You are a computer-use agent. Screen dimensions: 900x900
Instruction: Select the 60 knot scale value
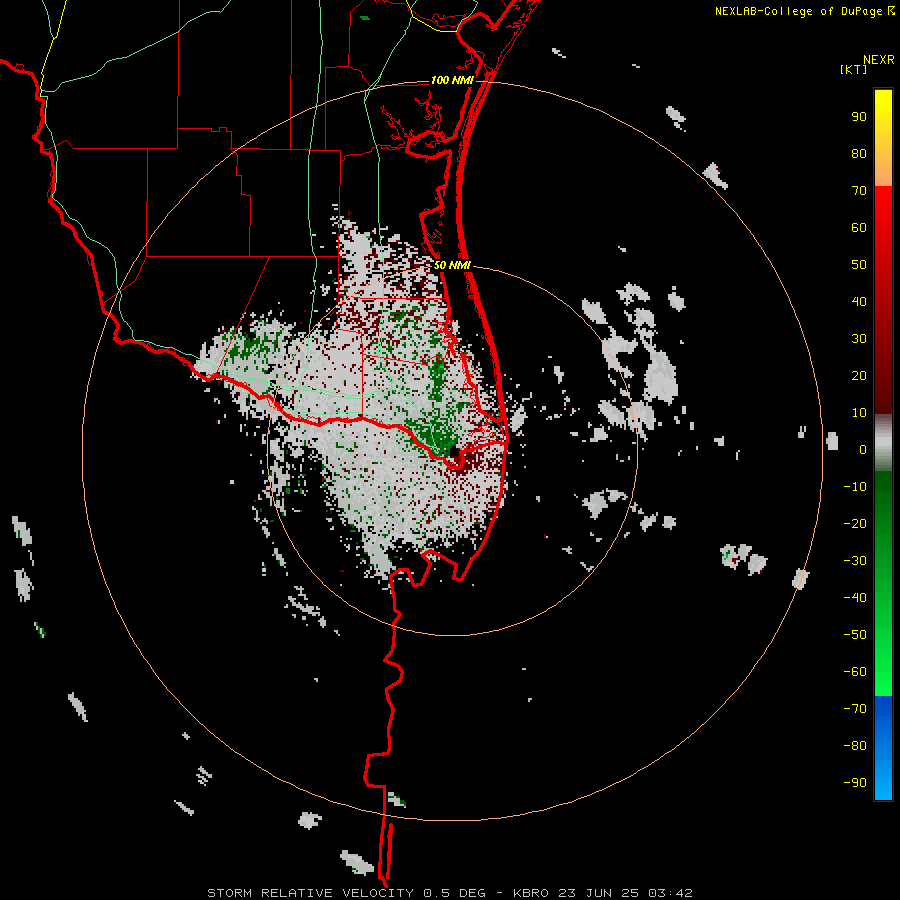859,227
